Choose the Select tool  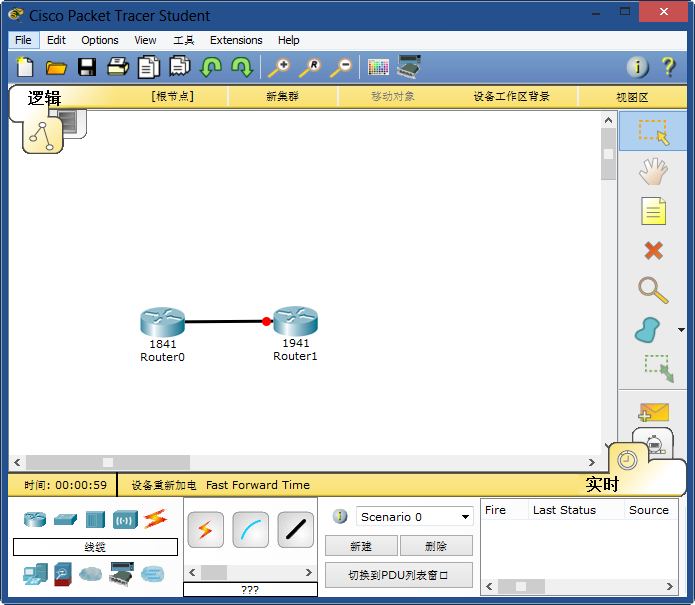point(653,132)
